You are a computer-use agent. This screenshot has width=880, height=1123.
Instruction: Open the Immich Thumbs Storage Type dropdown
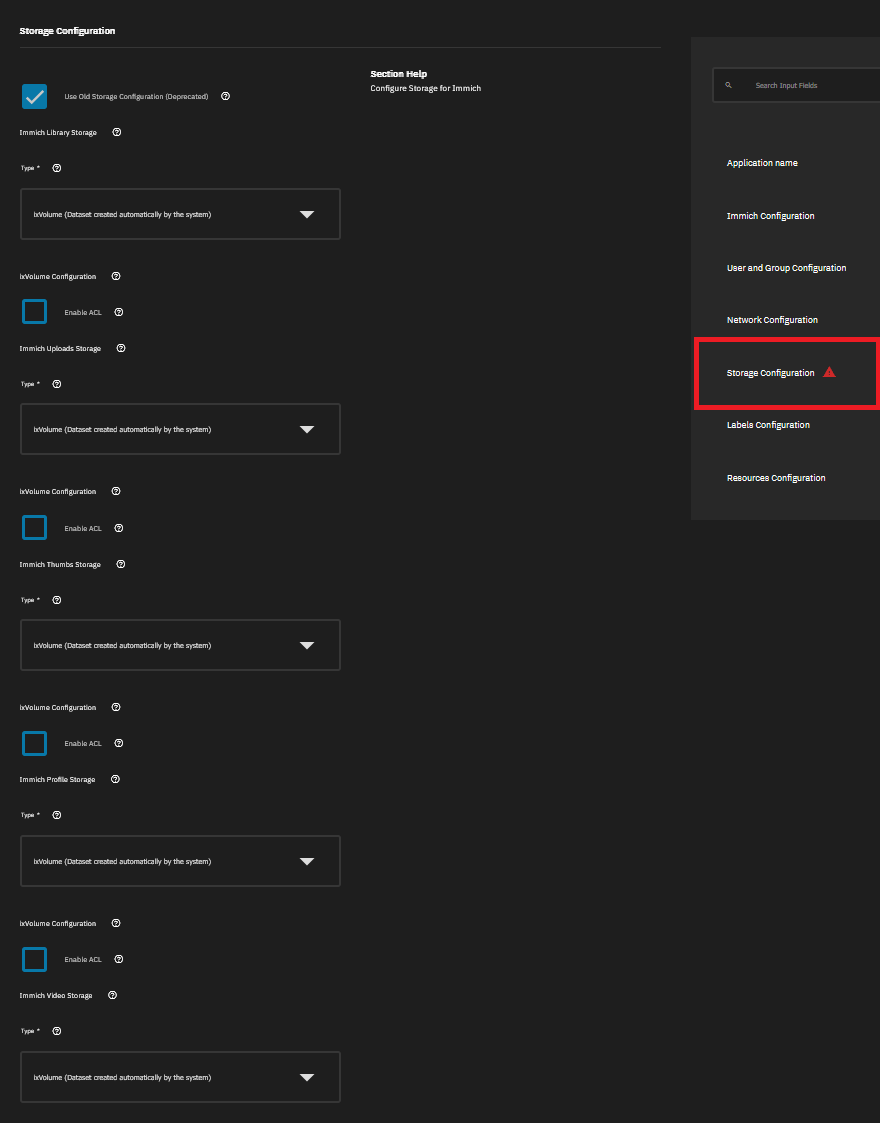(x=180, y=645)
